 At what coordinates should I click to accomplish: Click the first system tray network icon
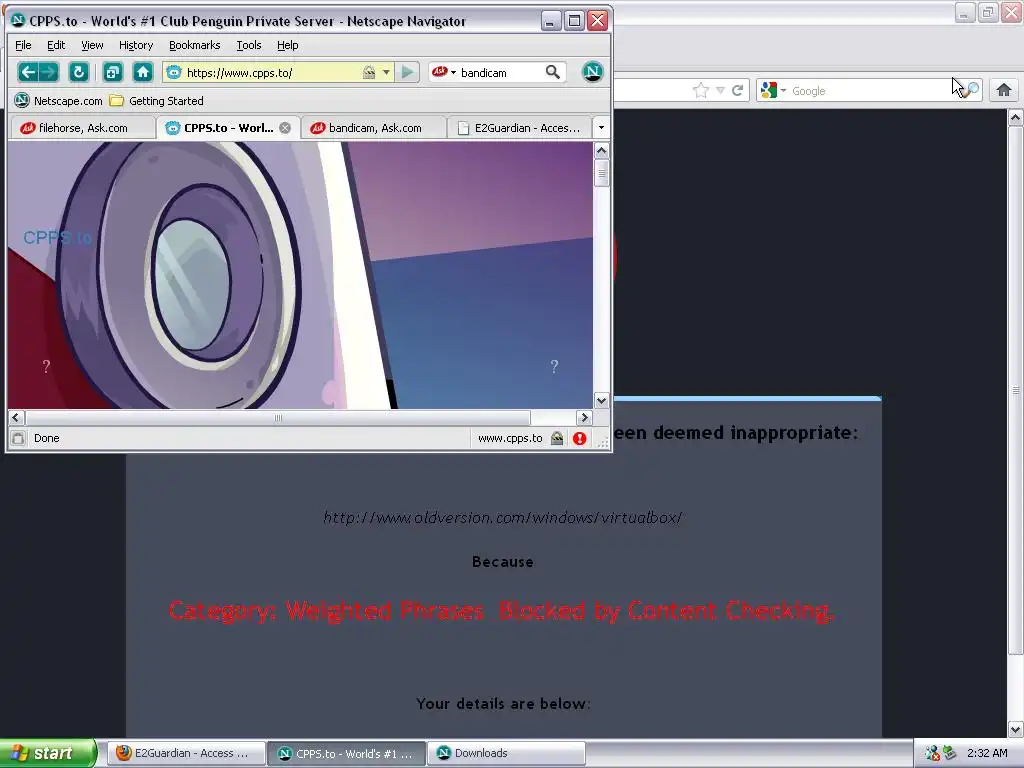932,753
